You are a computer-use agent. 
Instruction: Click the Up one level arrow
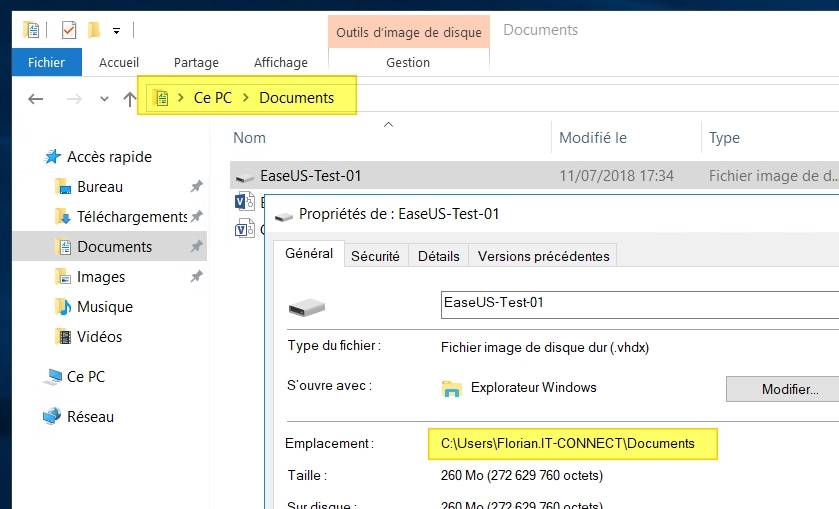click(129, 98)
